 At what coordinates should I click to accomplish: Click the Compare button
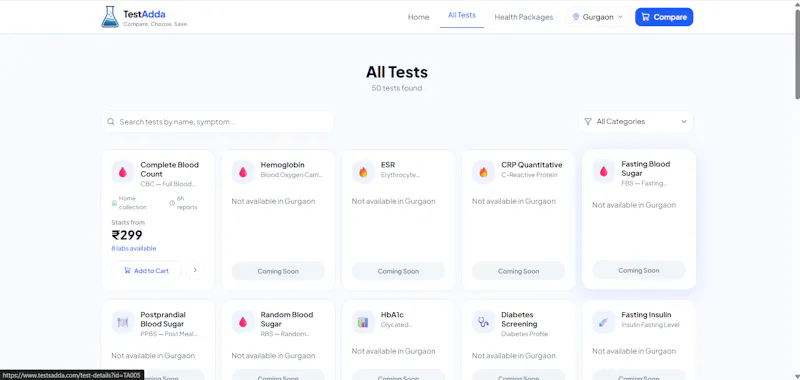(x=664, y=17)
